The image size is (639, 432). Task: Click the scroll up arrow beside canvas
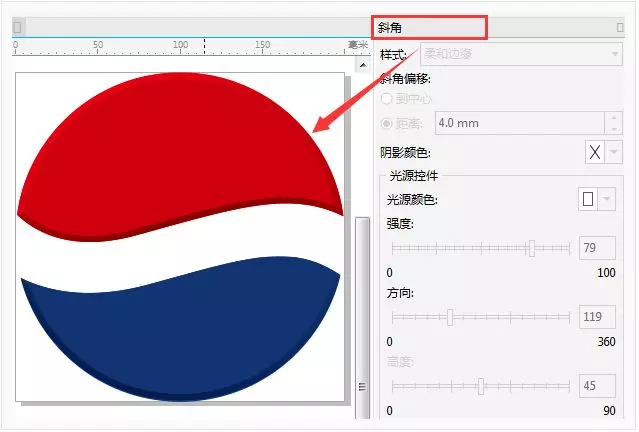pos(363,65)
